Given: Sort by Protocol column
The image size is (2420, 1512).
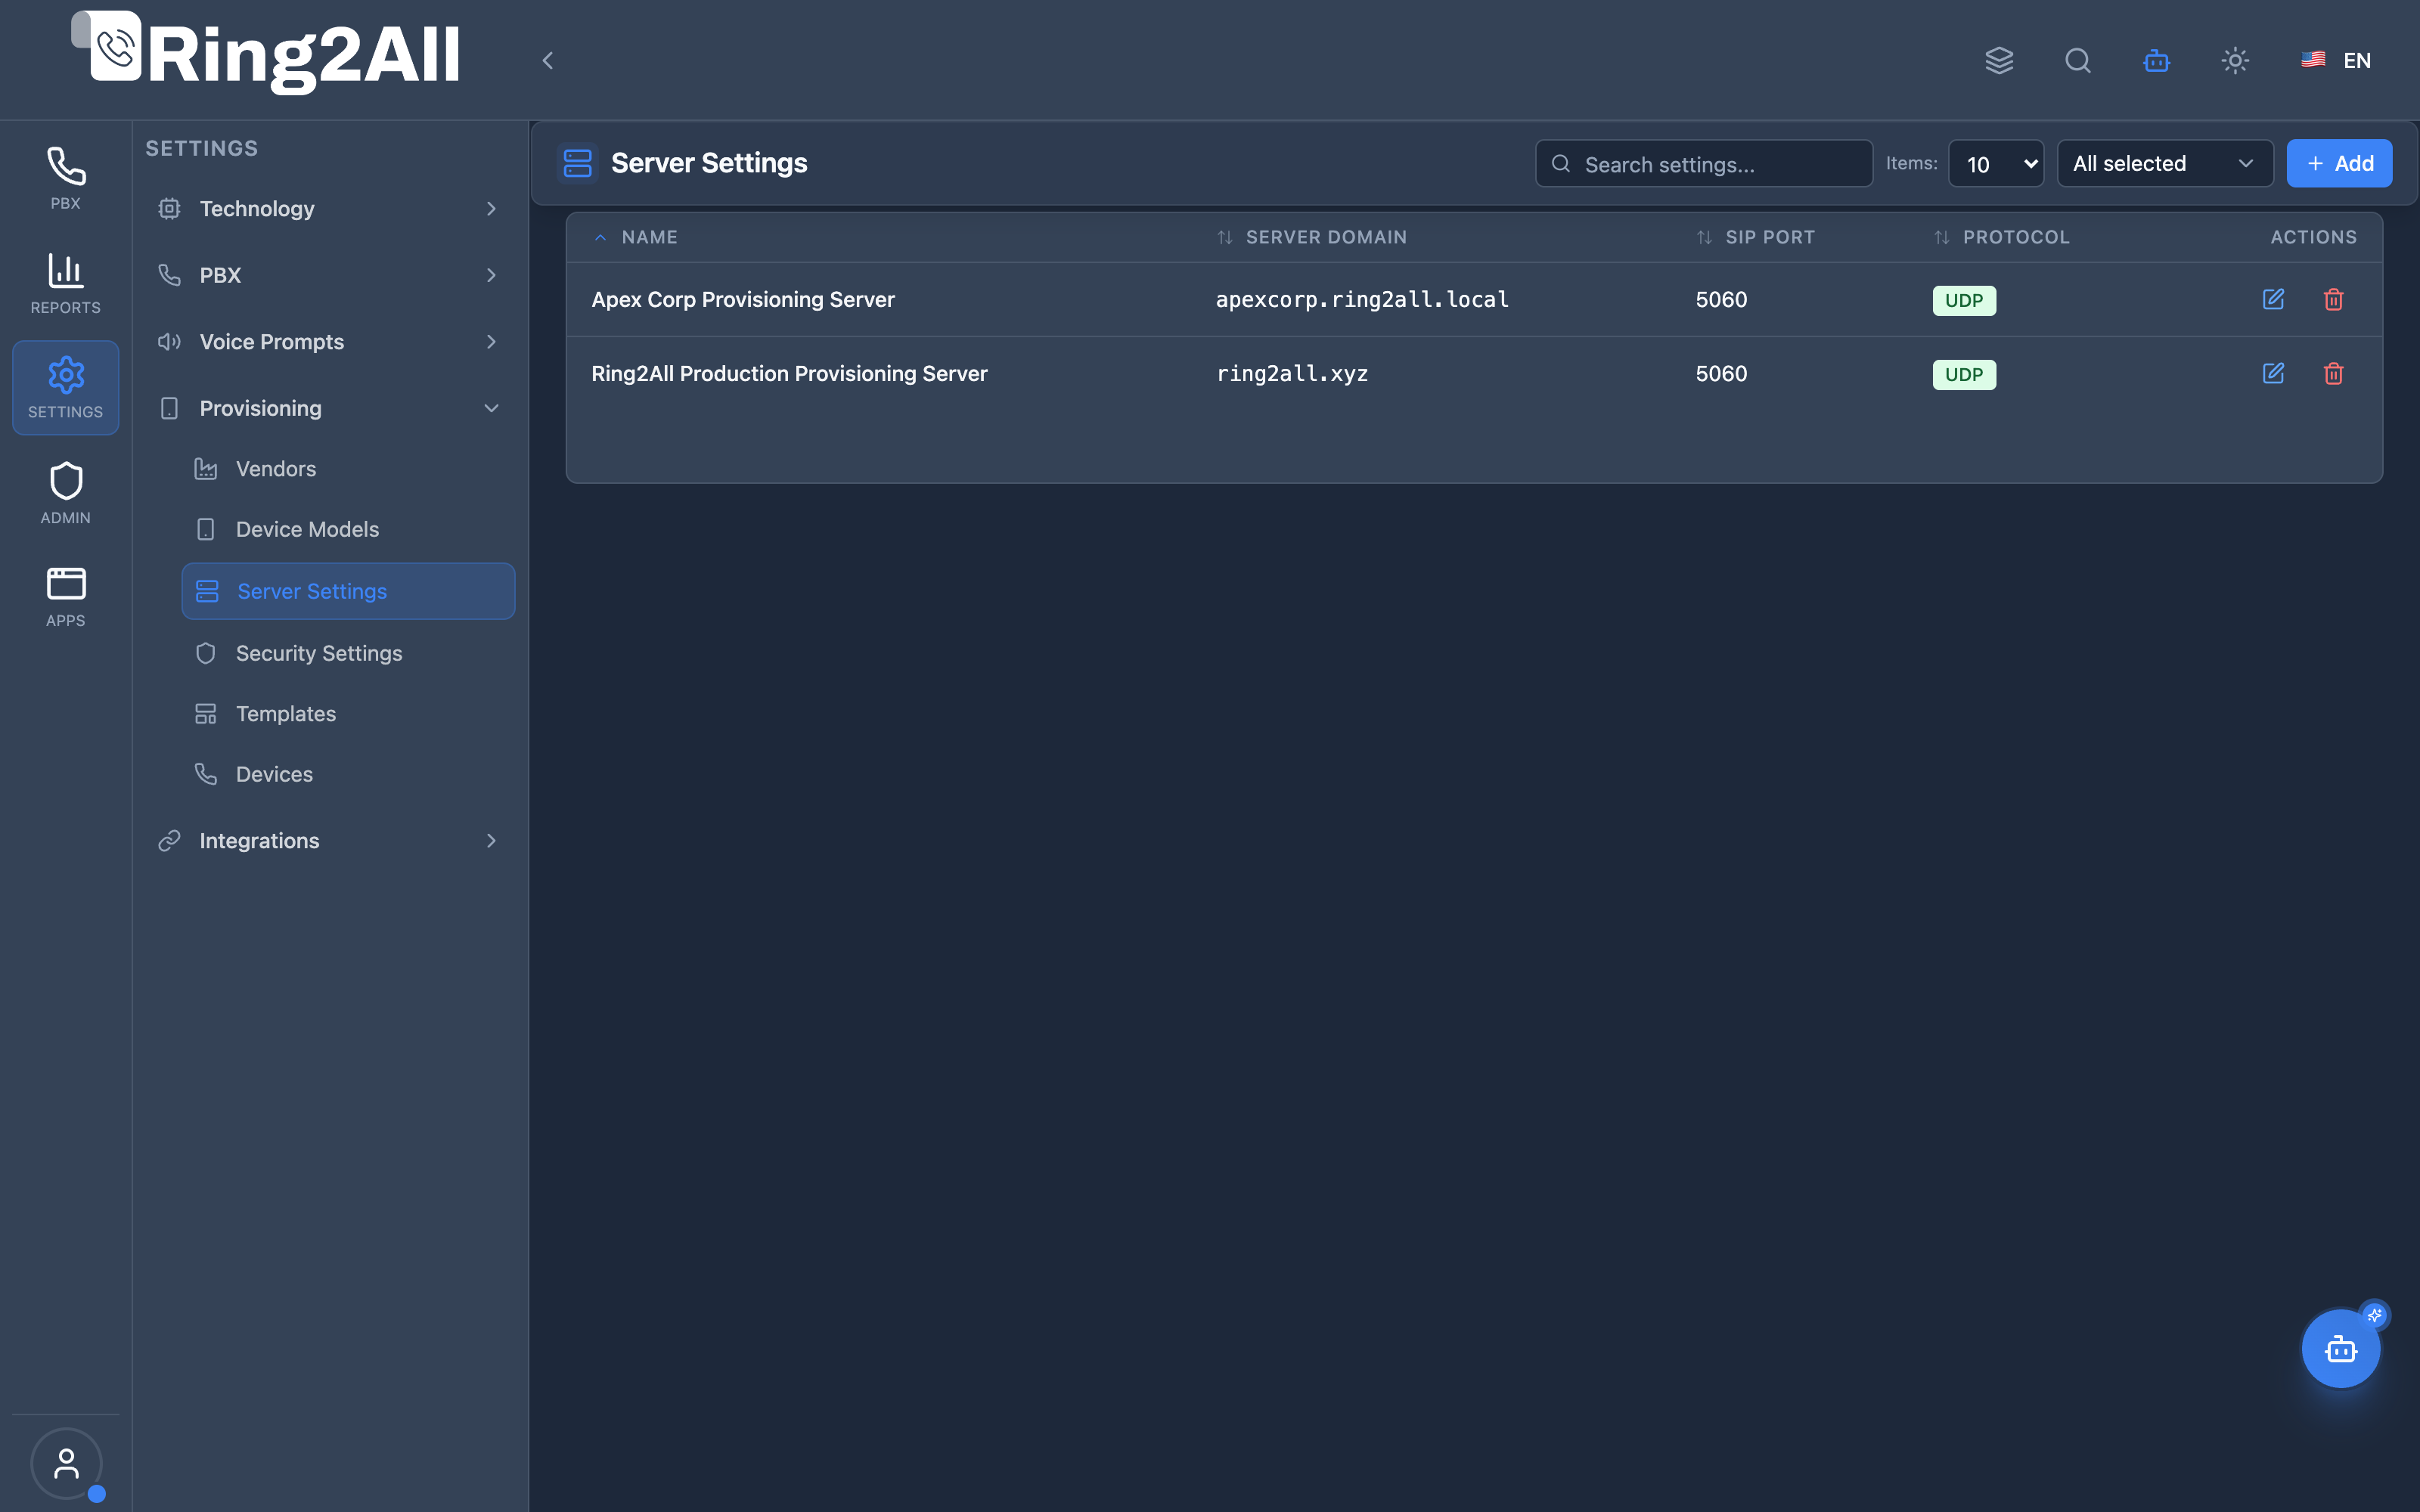Looking at the screenshot, I should point(2001,237).
